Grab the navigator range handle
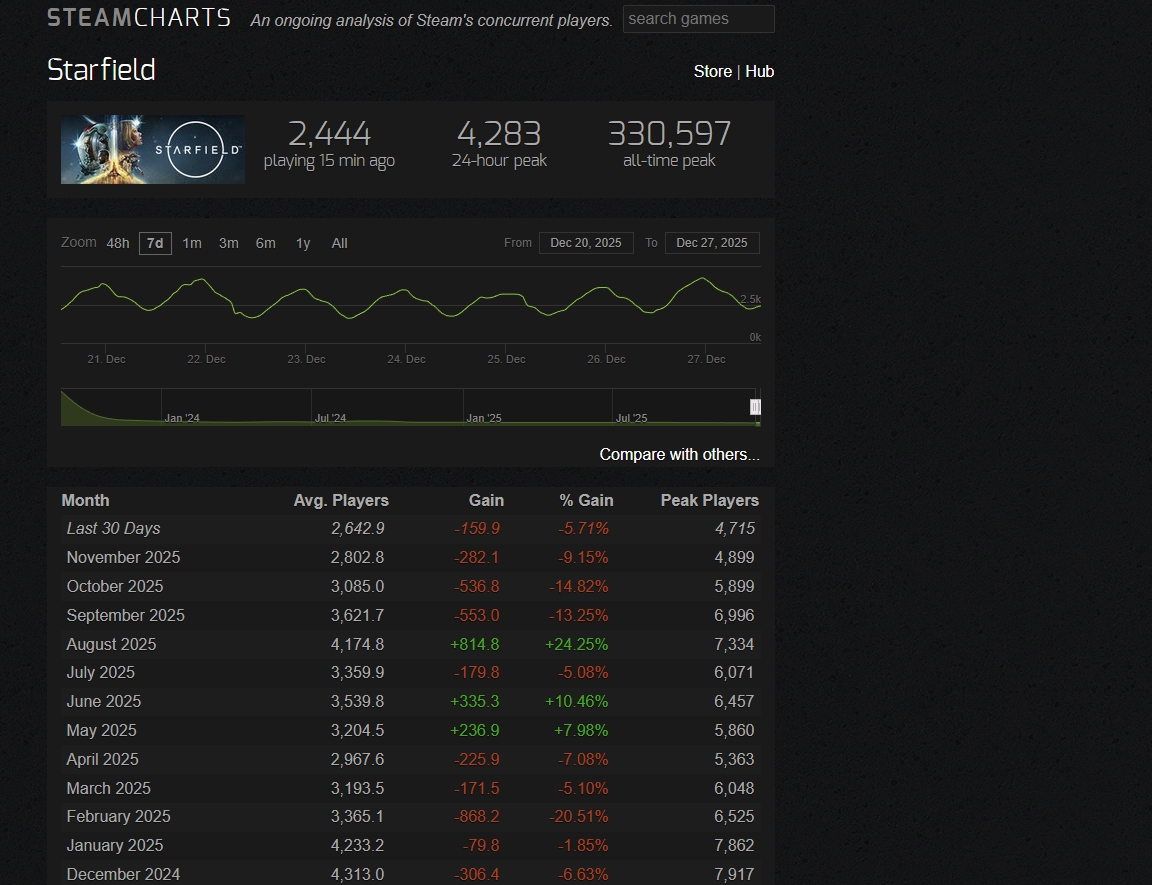 755,407
